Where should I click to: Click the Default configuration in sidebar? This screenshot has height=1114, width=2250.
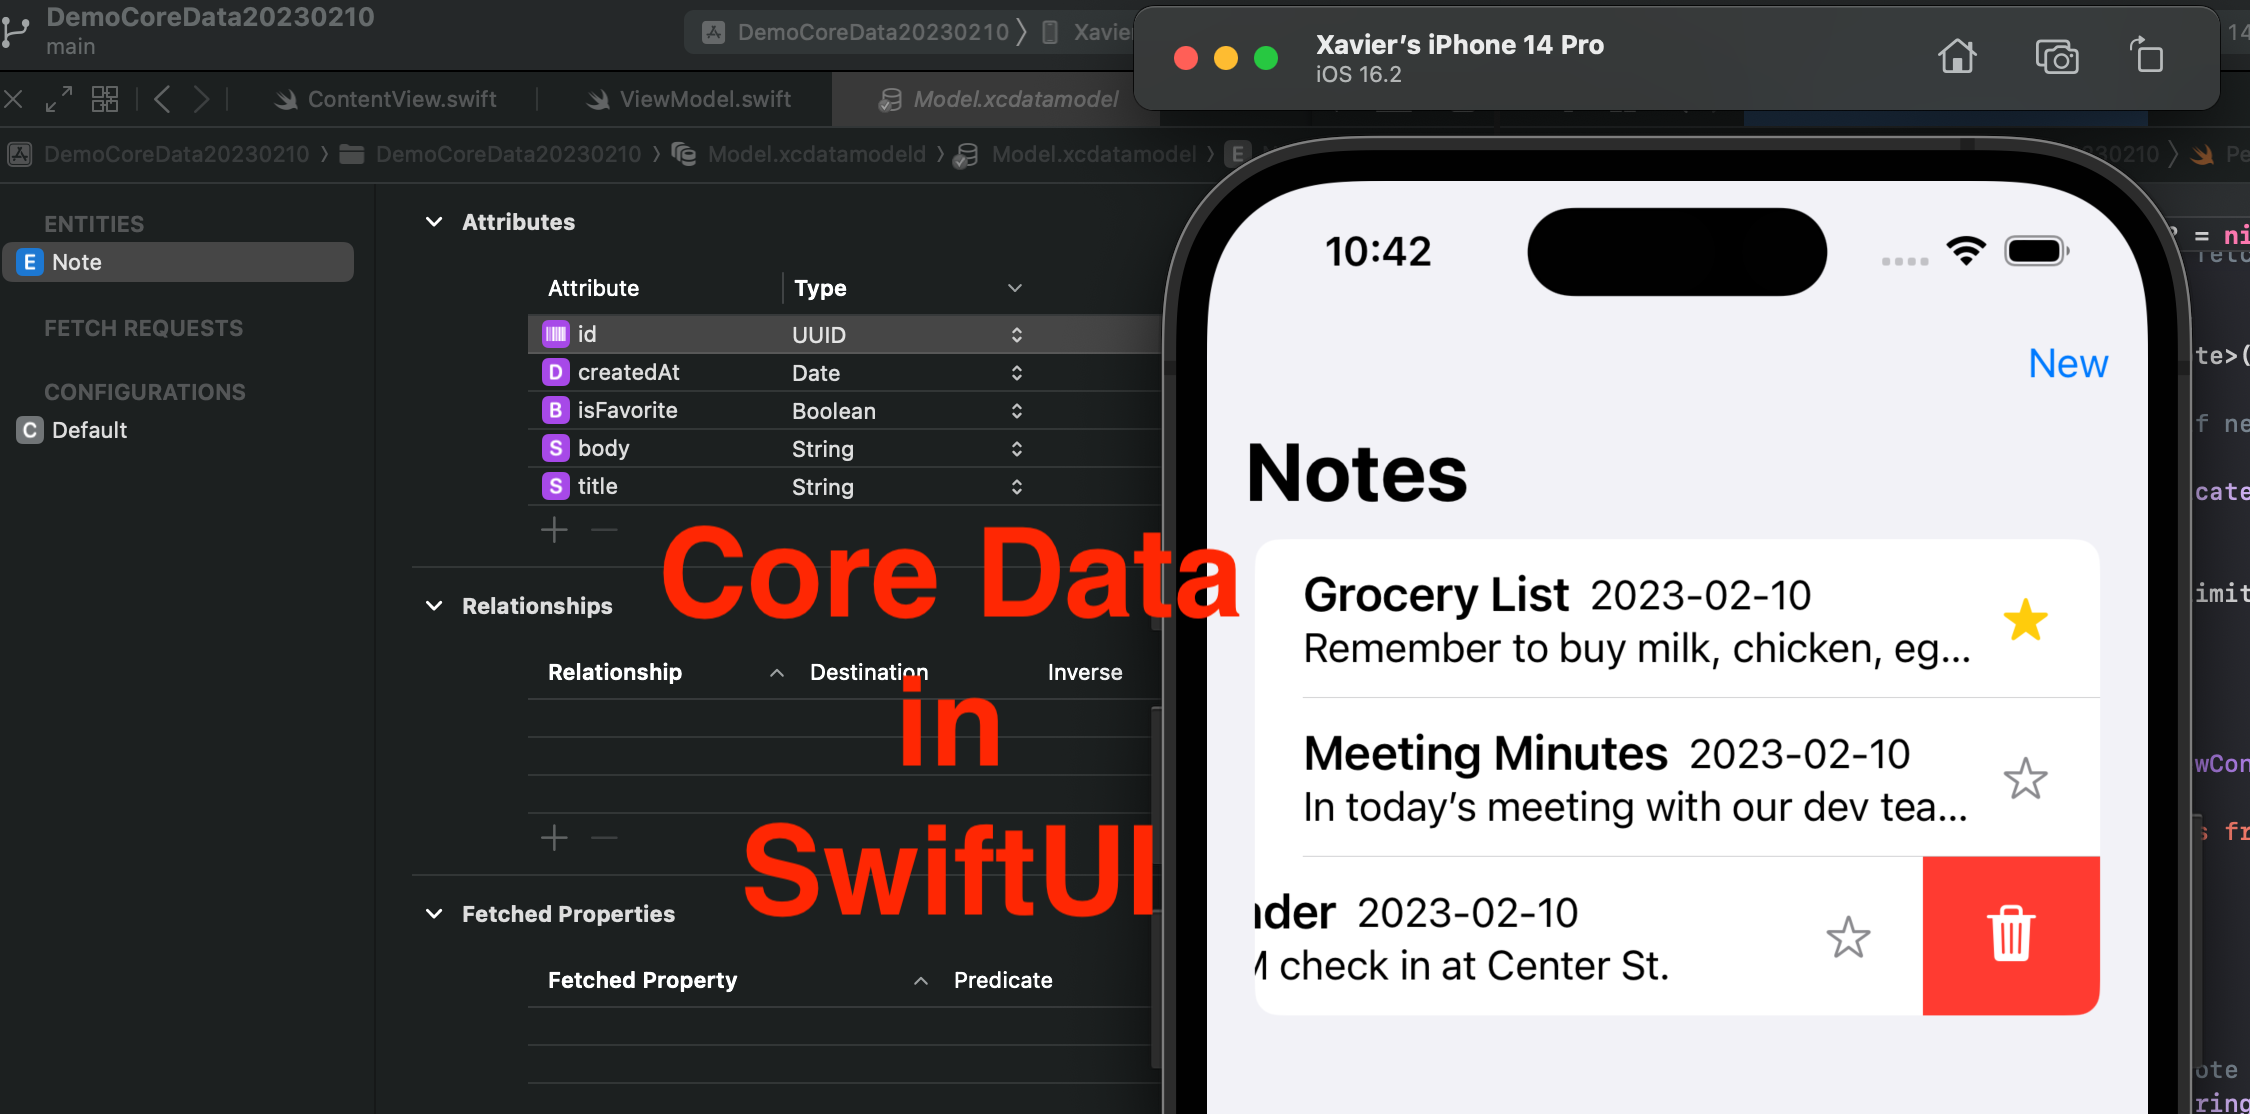coord(89,429)
